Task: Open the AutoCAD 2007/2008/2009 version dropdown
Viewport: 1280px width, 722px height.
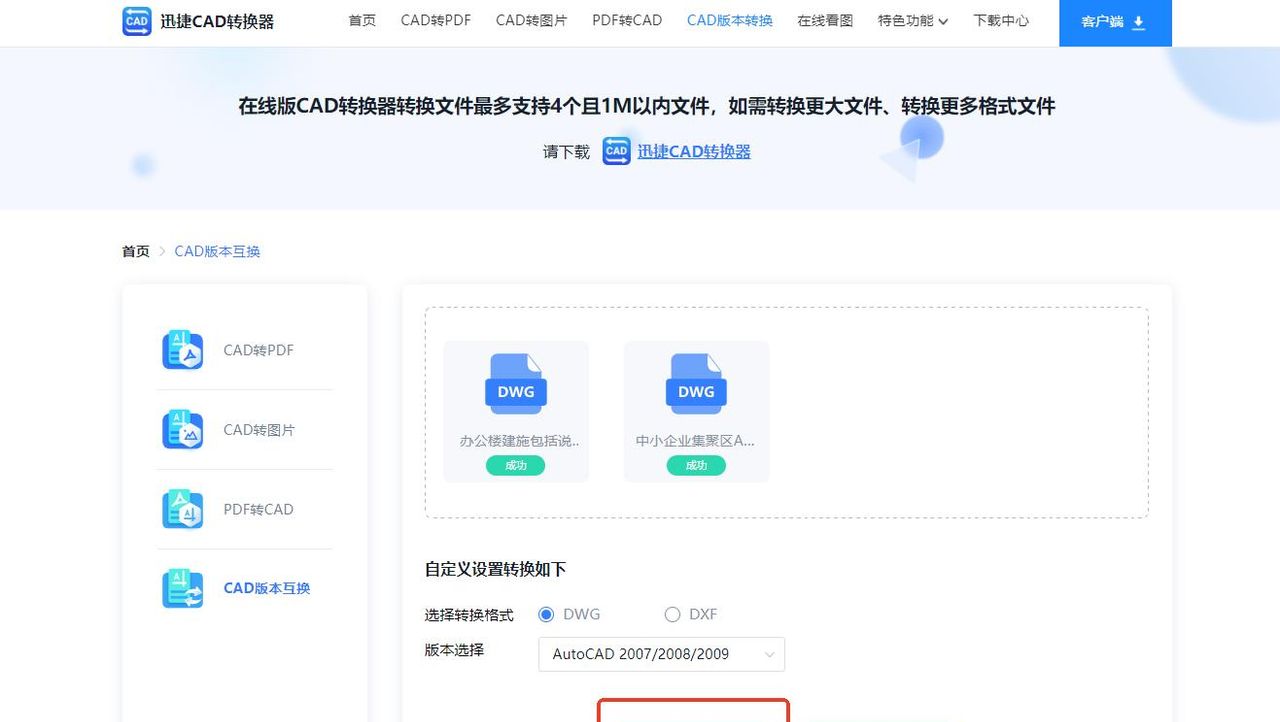Action: tap(660, 654)
